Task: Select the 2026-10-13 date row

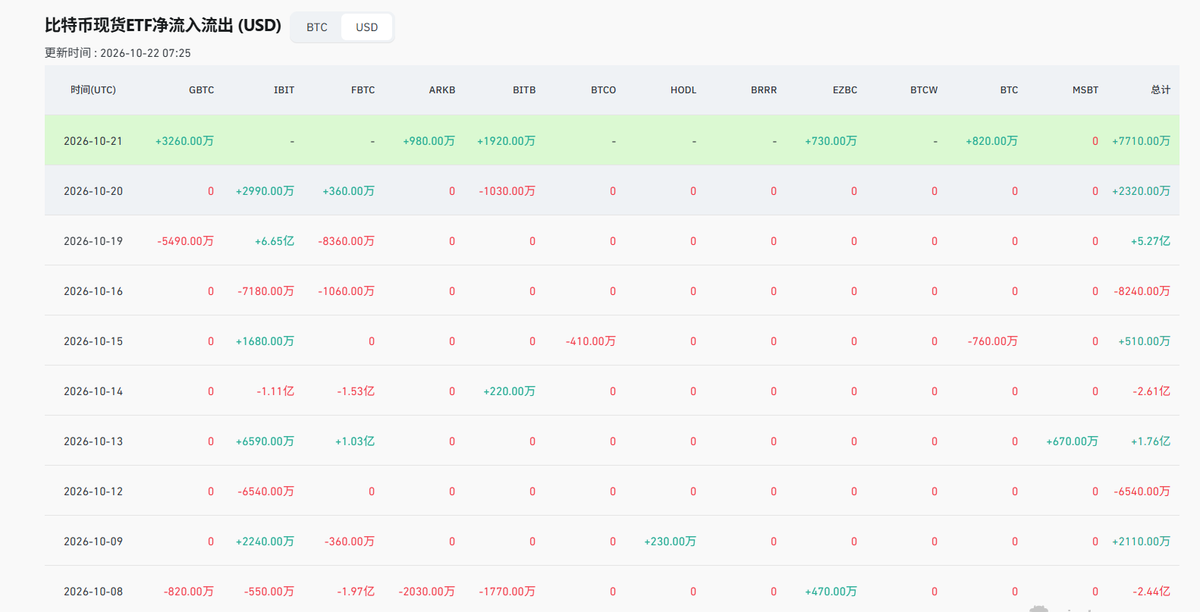Action: click(611, 441)
